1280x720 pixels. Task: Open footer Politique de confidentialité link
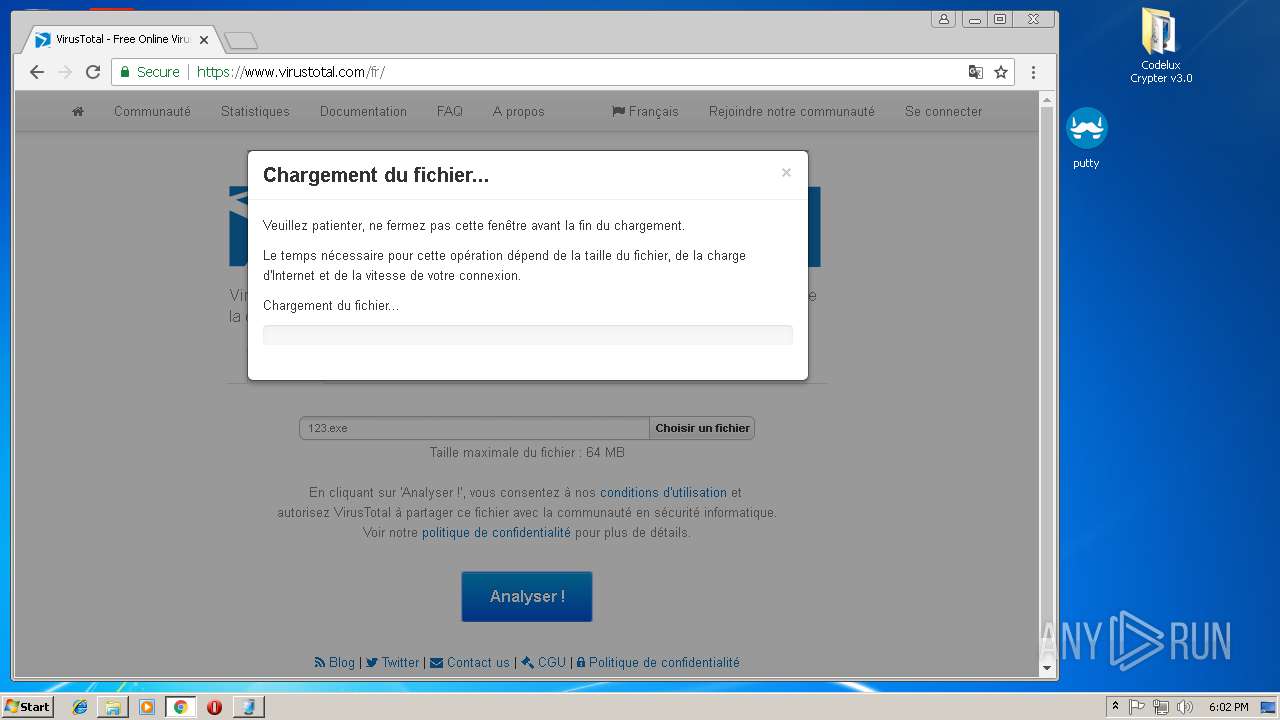click(658, 663)
